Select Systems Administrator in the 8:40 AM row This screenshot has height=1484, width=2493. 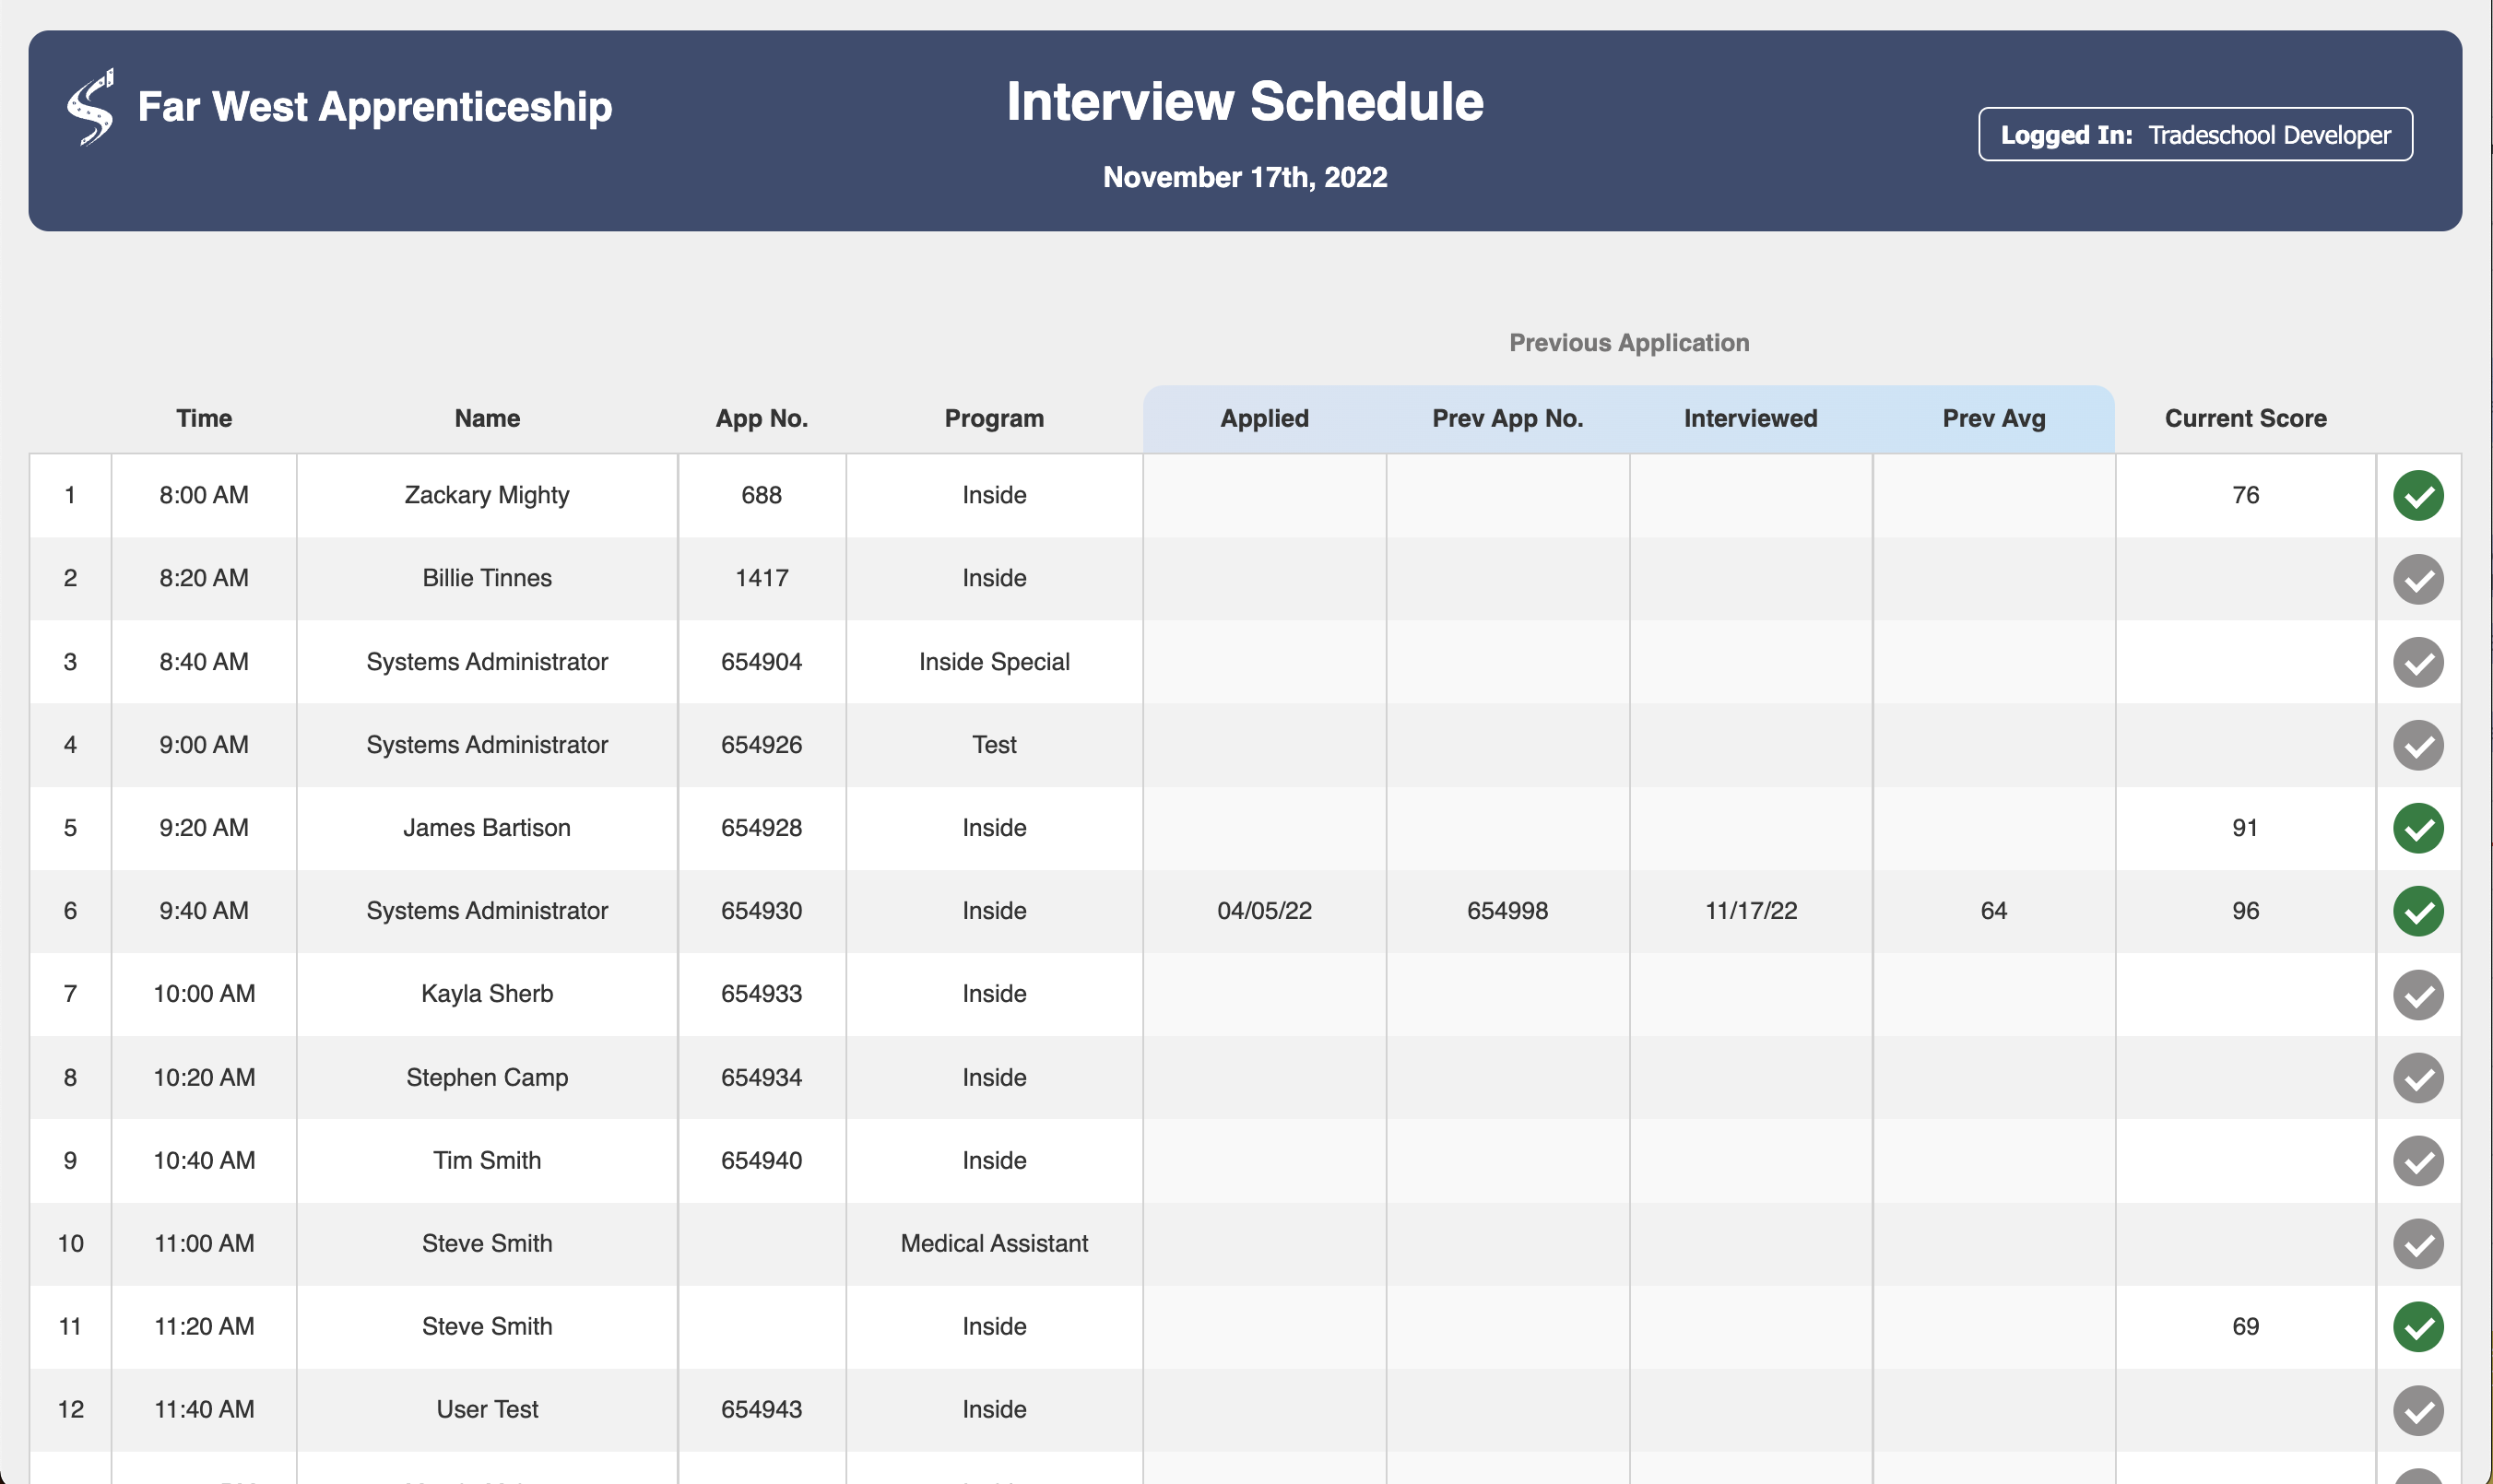click(x=487, y=661)
